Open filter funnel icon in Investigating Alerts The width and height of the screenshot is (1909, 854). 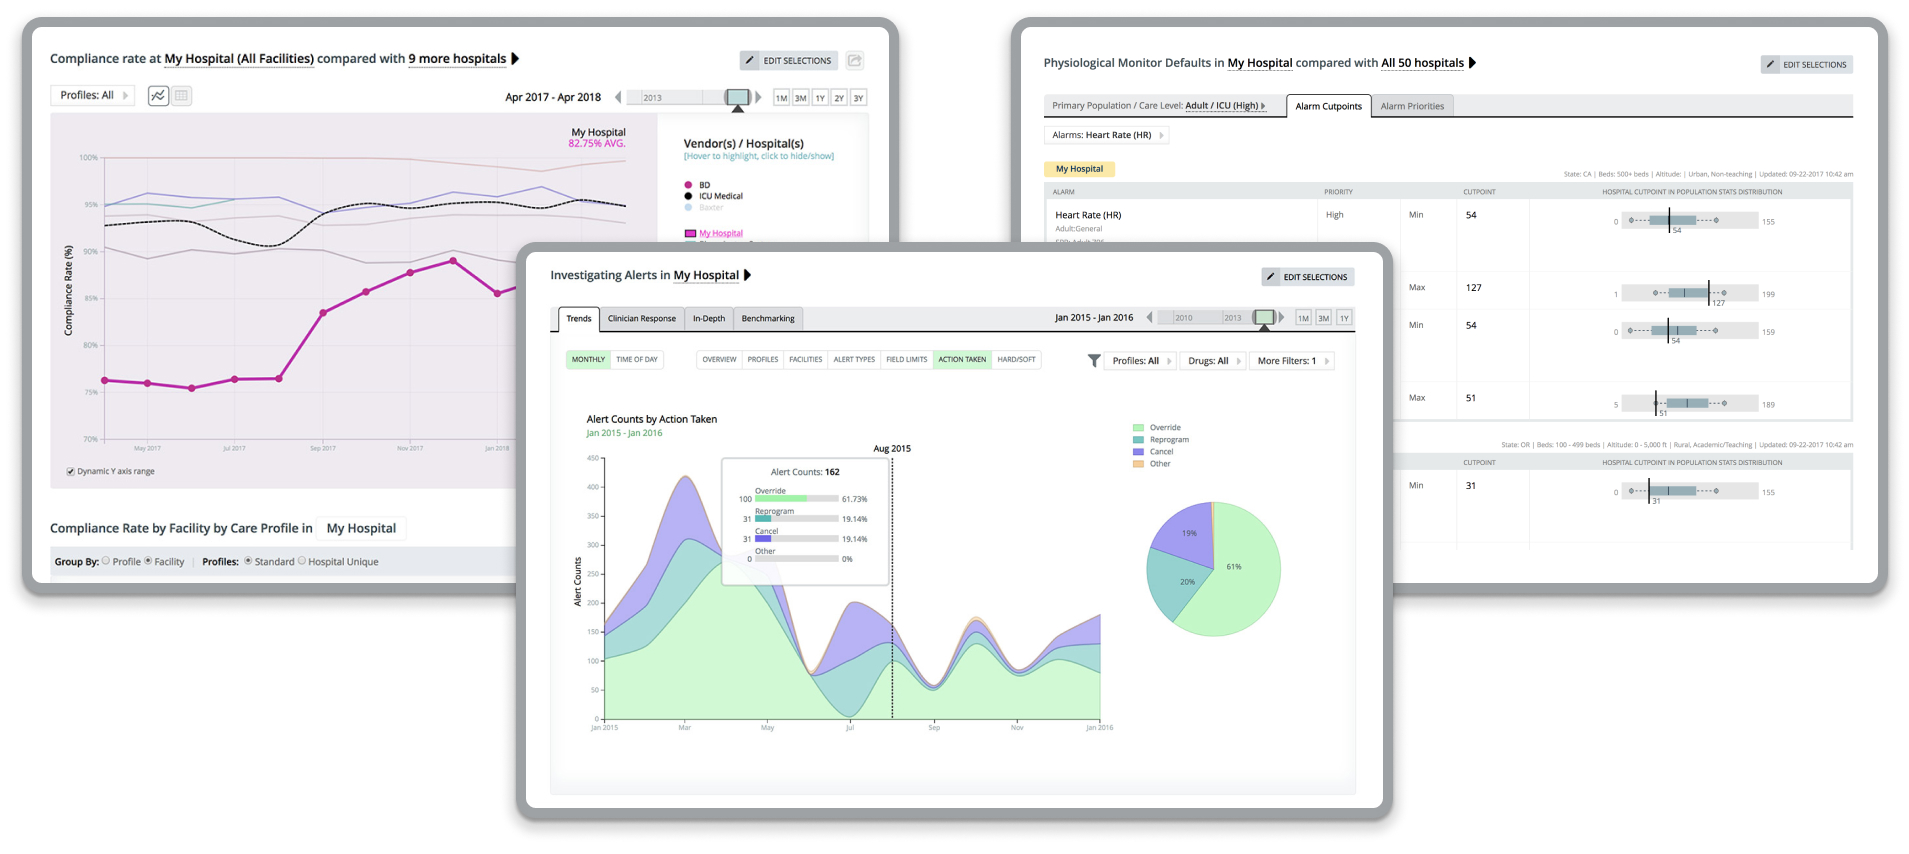1094,361
